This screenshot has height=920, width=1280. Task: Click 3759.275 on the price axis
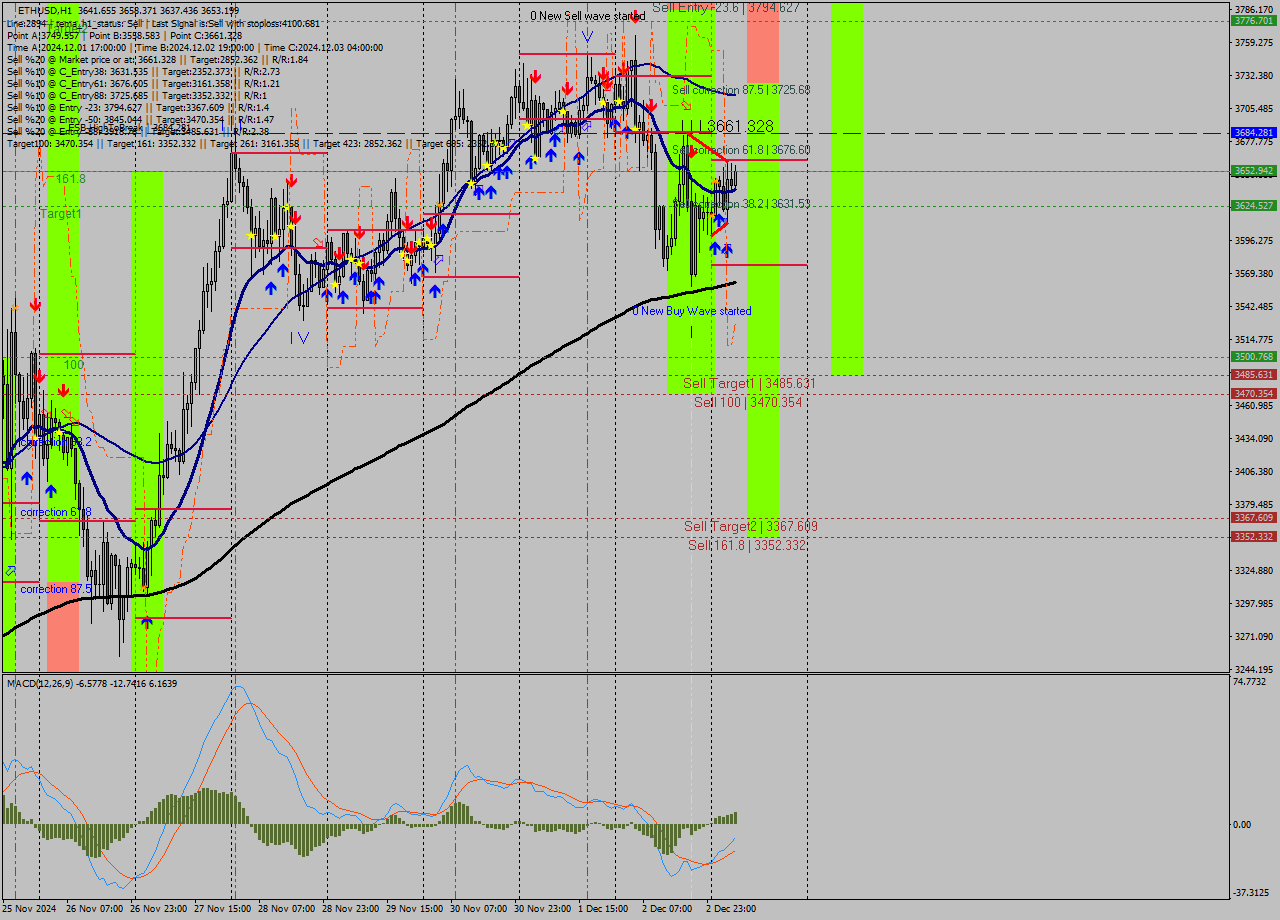(x=1255, y=42)
